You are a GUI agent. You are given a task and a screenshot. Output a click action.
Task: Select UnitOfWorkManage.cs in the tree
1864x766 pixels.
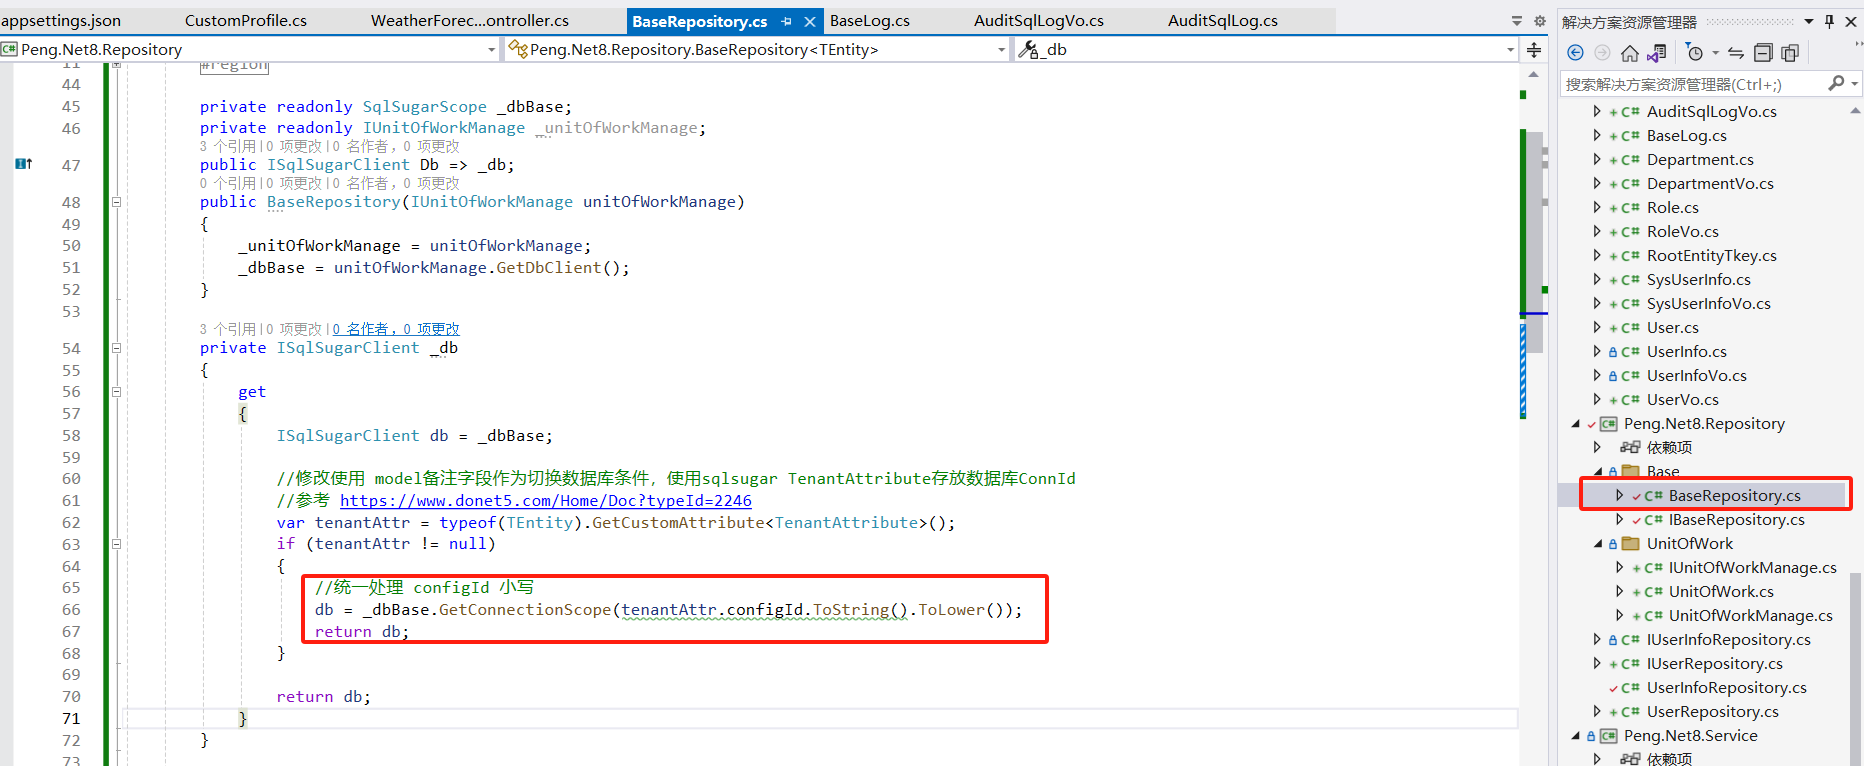click(1750, 616)
